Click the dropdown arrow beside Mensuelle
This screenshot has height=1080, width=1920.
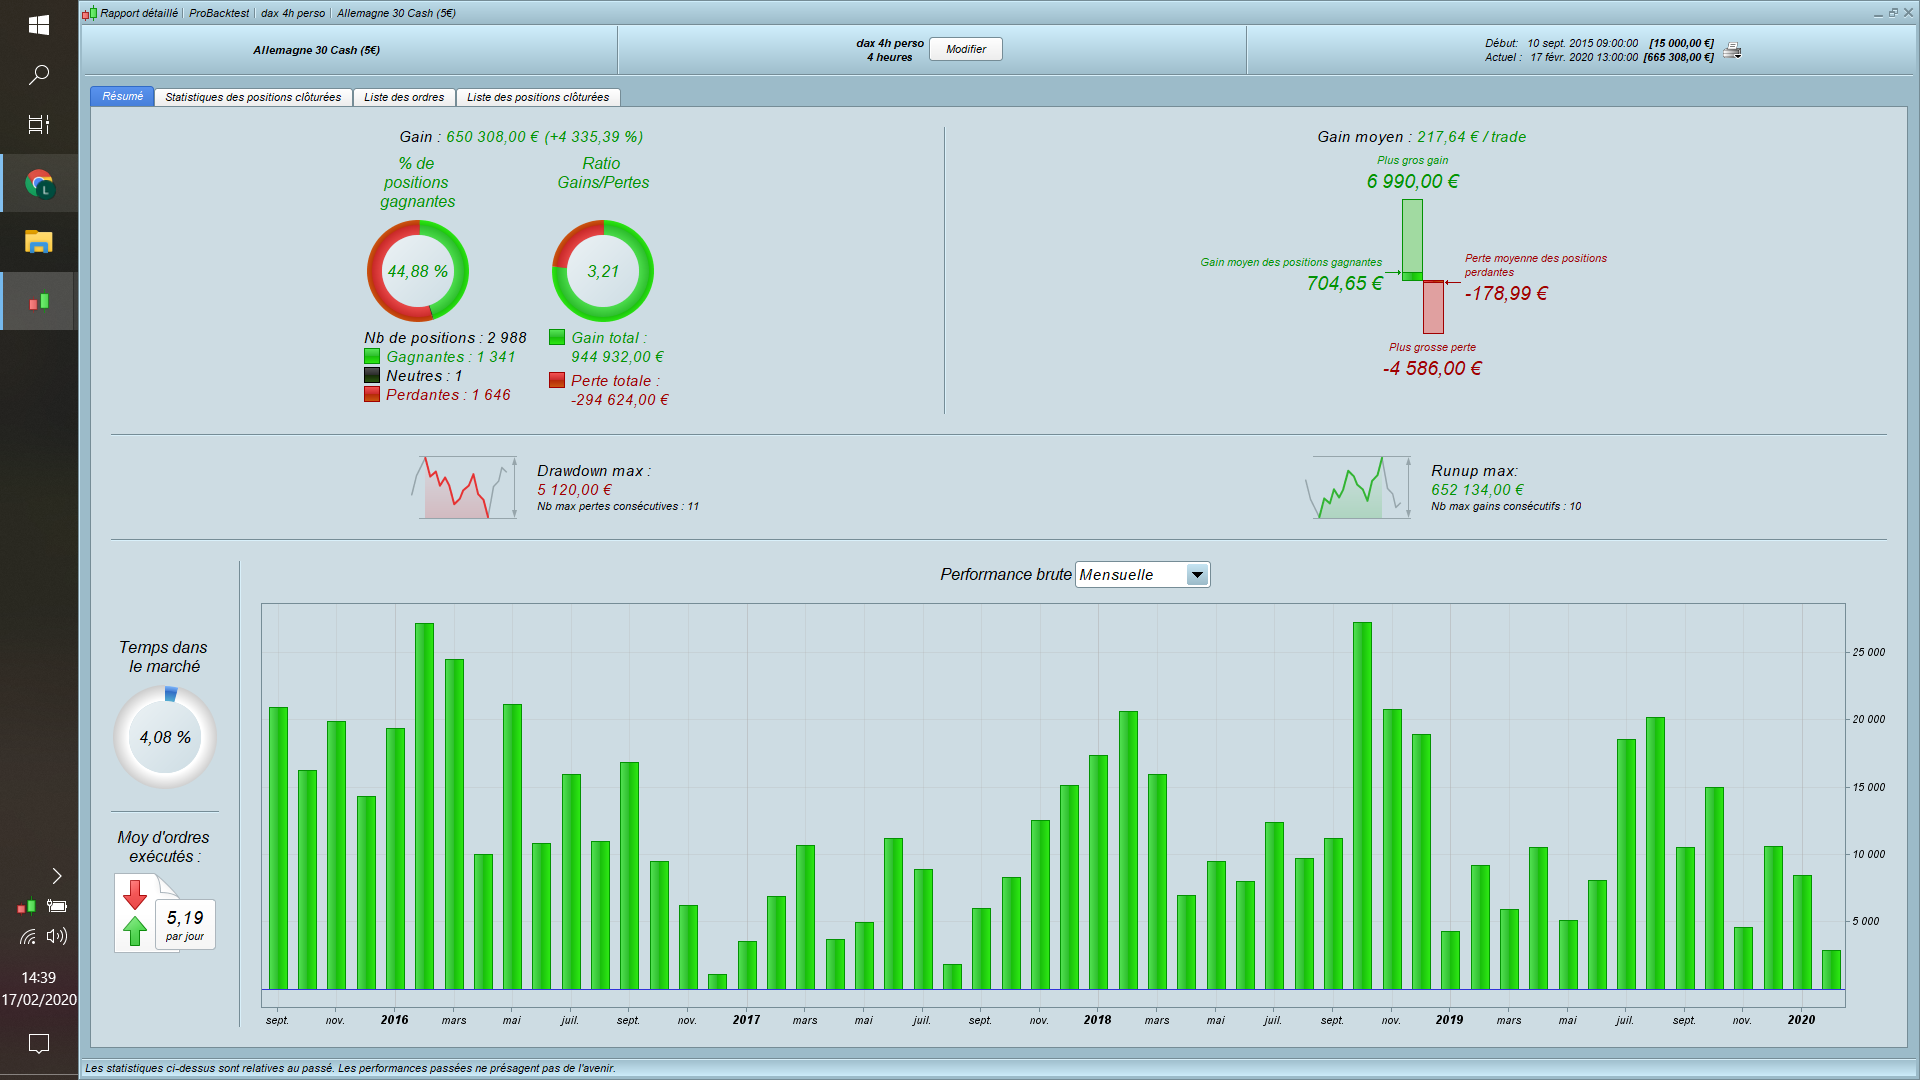pyautogui.click(x=1197, y=575)
